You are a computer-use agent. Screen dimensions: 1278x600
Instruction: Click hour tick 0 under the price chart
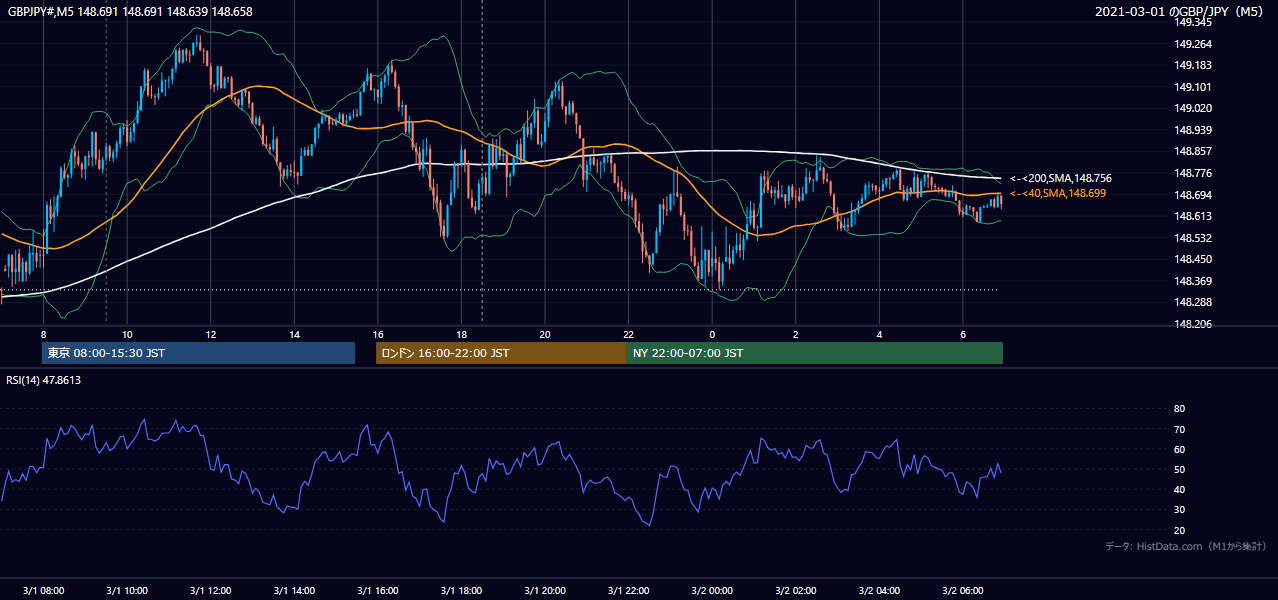712,334
